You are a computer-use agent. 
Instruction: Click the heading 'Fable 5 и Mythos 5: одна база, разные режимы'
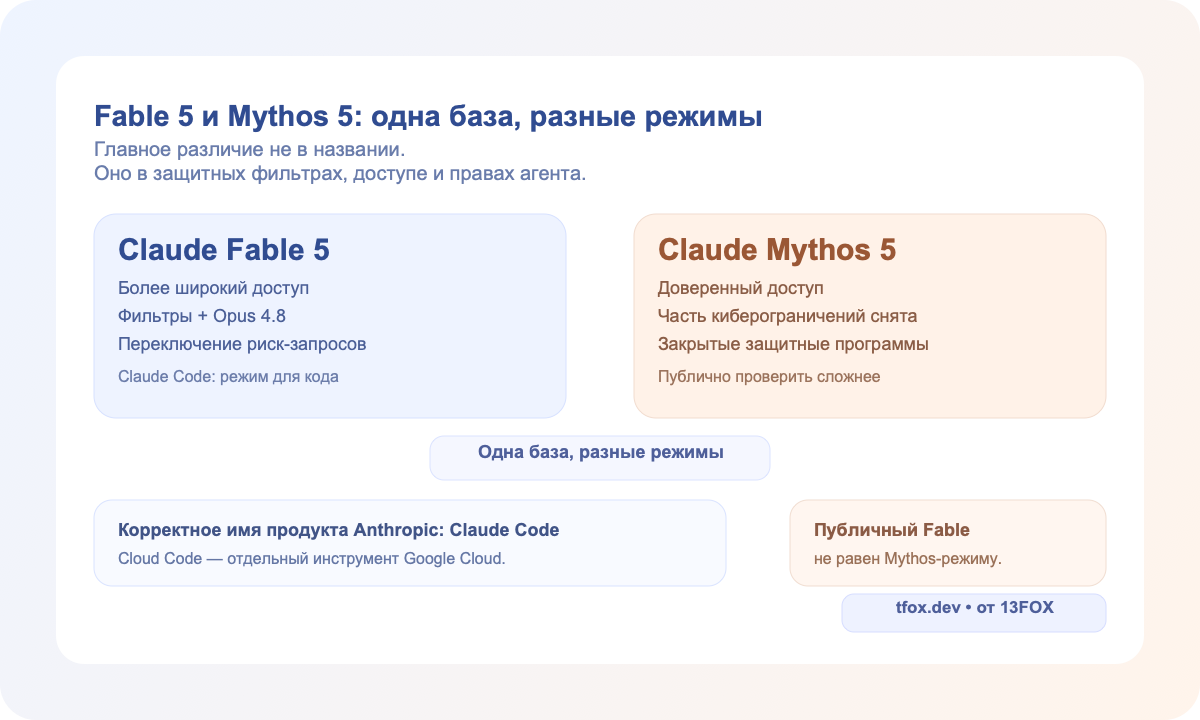pyautogui.click(x=429, y=116)
